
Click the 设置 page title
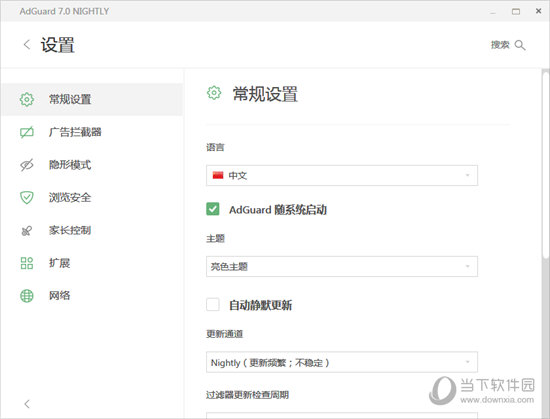click(x=58, y=45)
